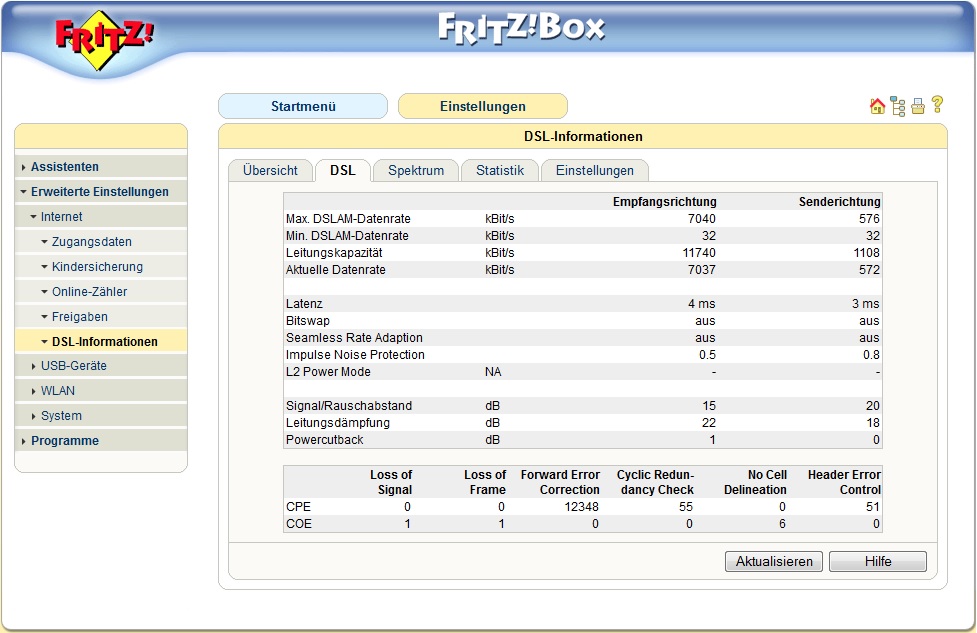Image resolution: width=977 pixels, height=633 pixels.
Task: Expand the System menu arrow
Action: [34, 416]
